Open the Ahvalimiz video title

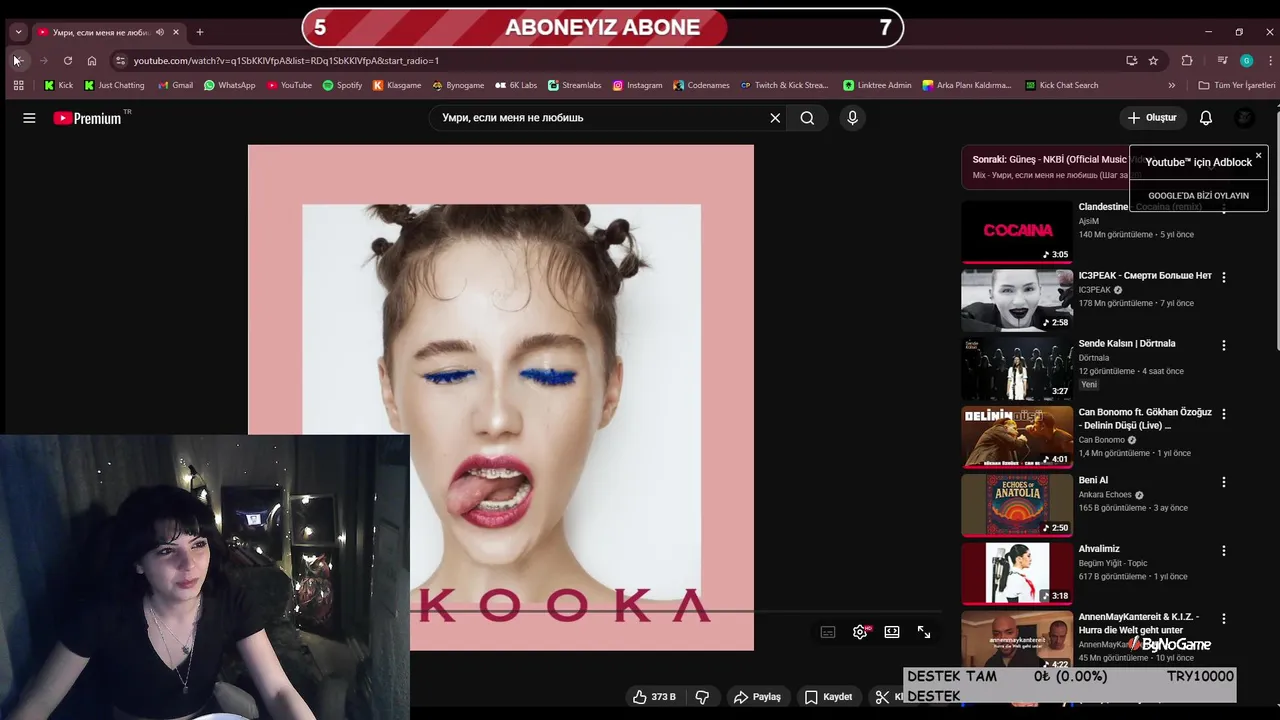click(1098, 549)
